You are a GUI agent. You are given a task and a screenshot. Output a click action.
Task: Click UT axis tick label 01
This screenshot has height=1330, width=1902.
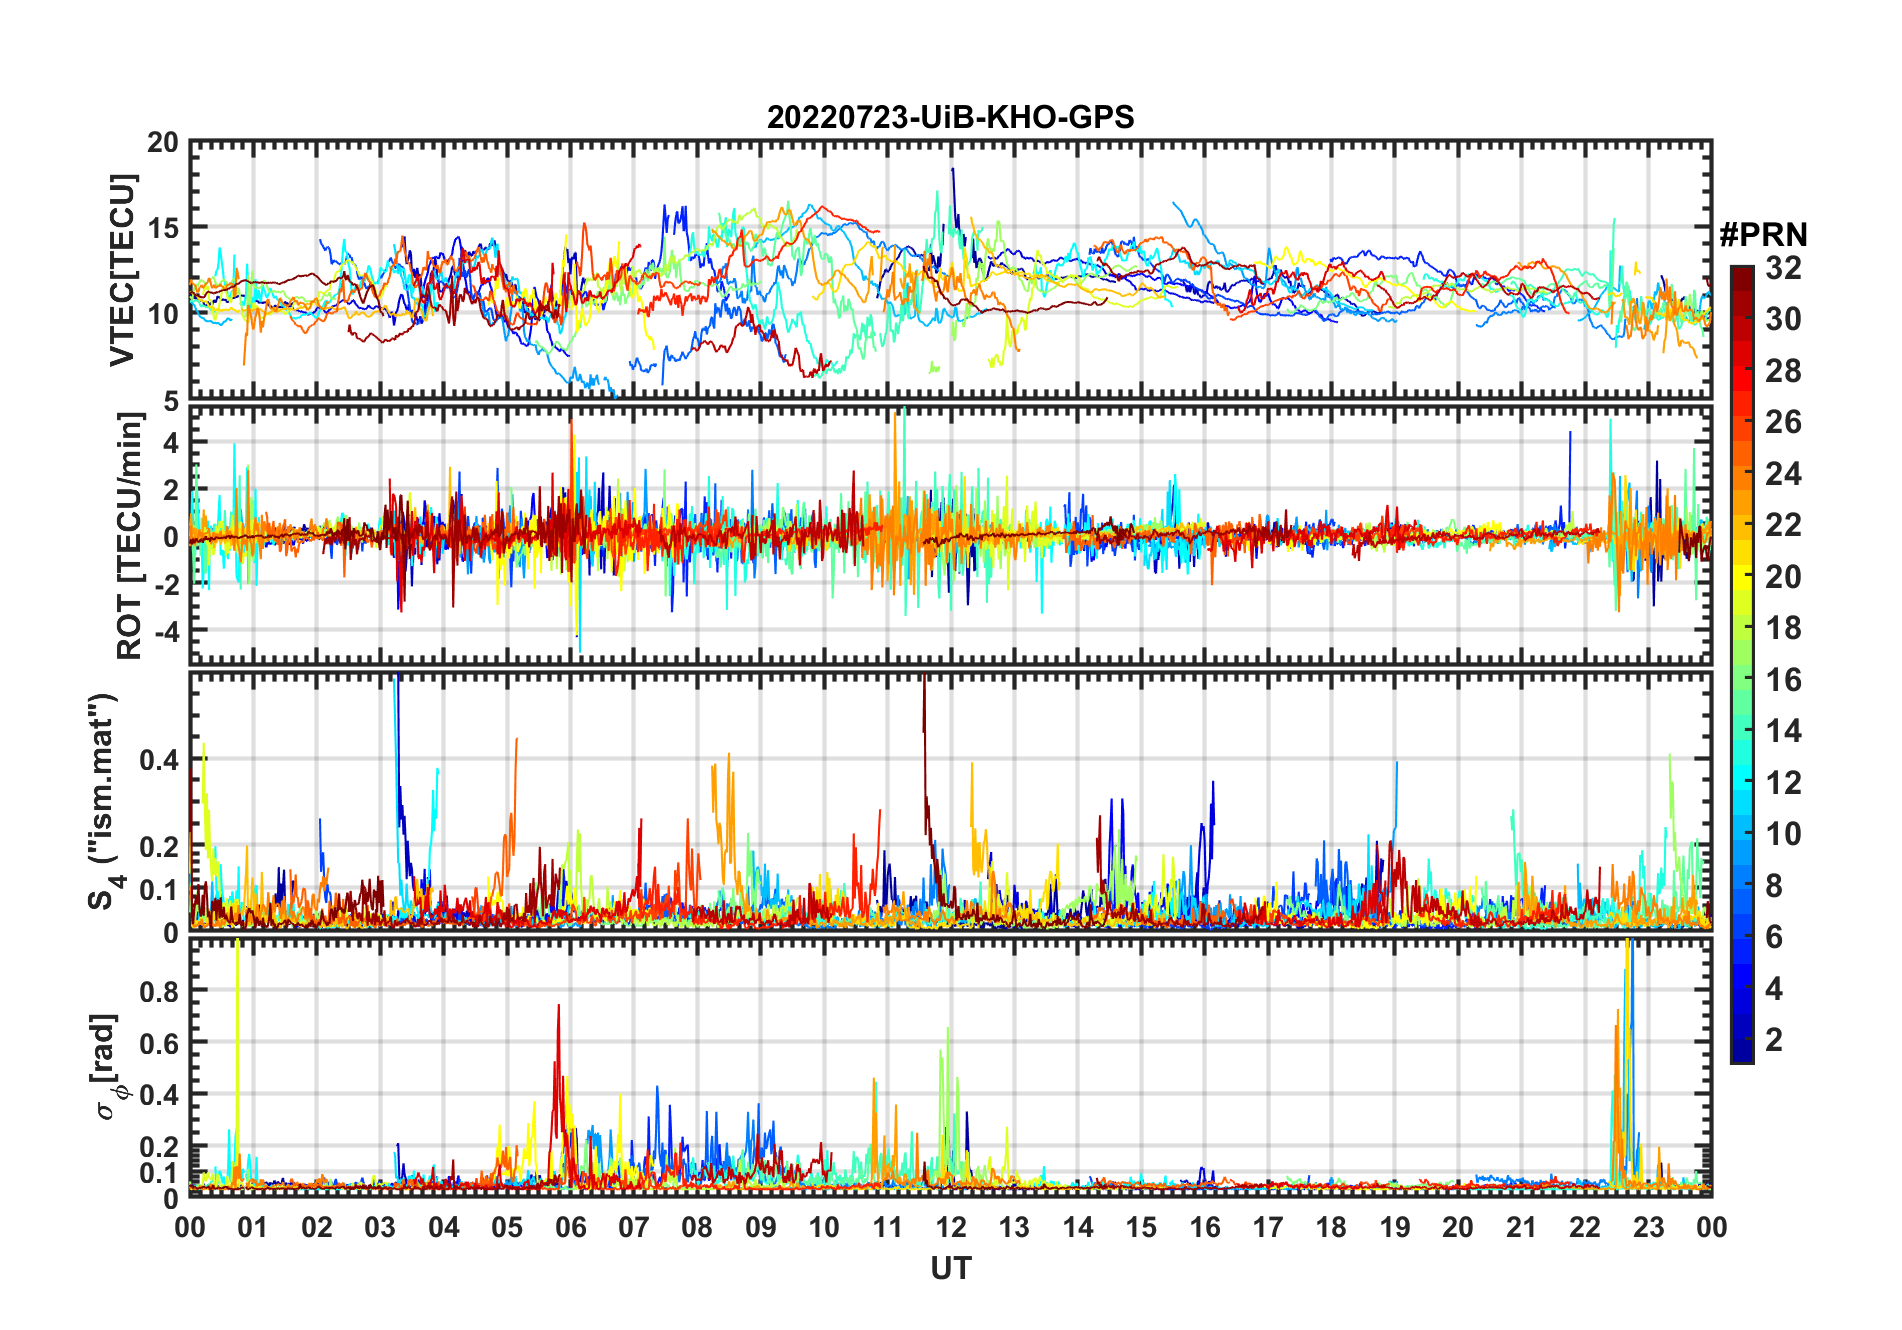click(x=253, y=1227)
